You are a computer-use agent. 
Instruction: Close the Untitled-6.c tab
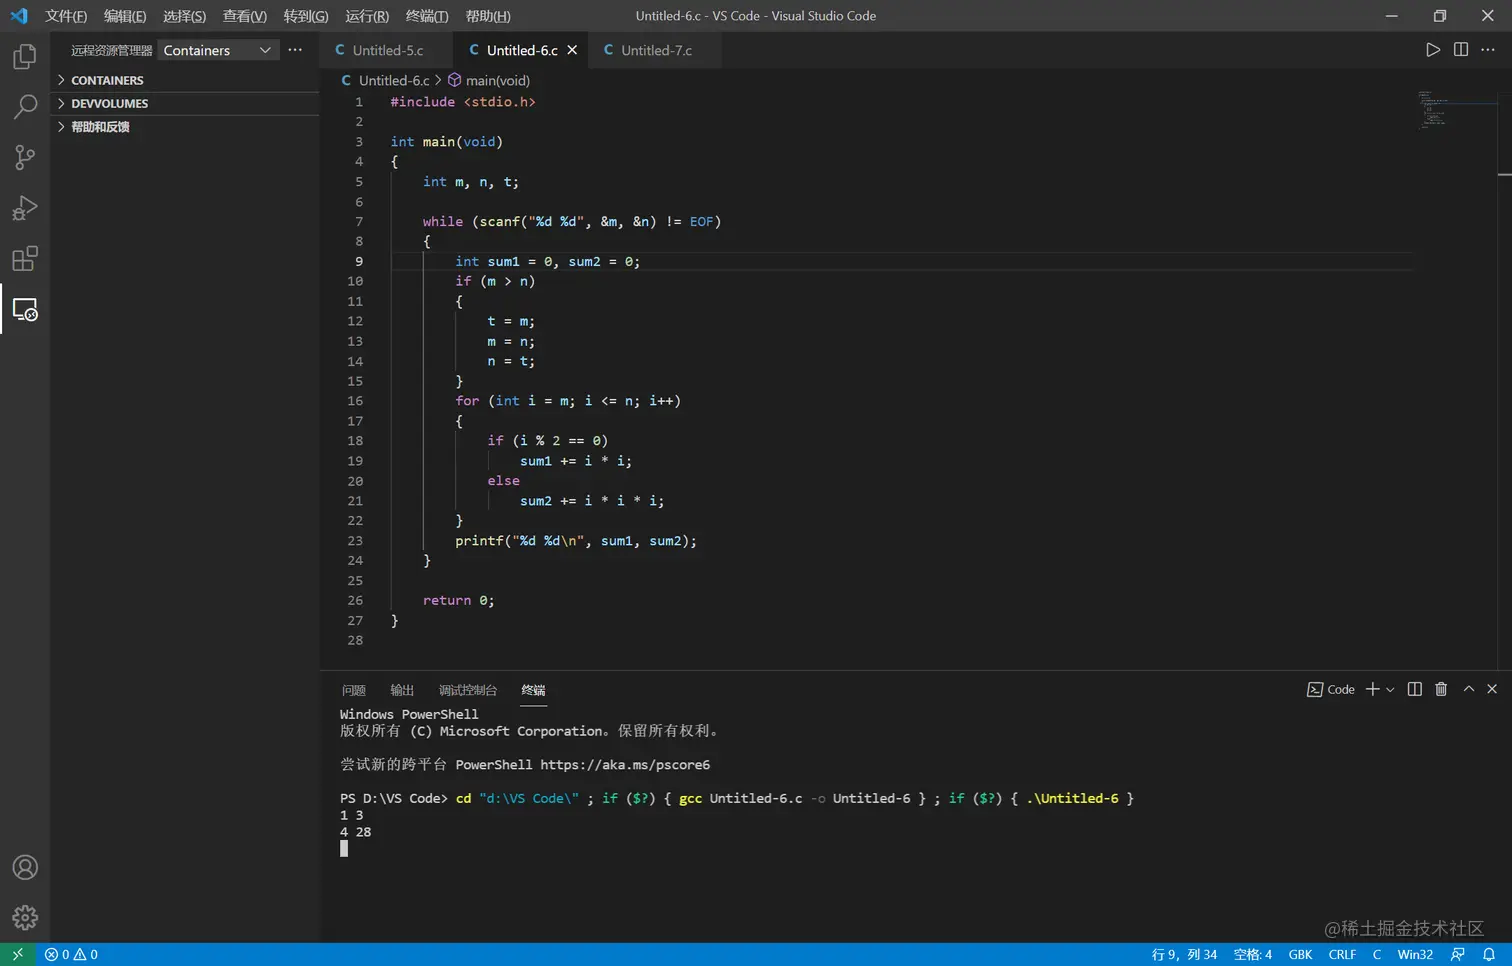click(x=572, y=50)
